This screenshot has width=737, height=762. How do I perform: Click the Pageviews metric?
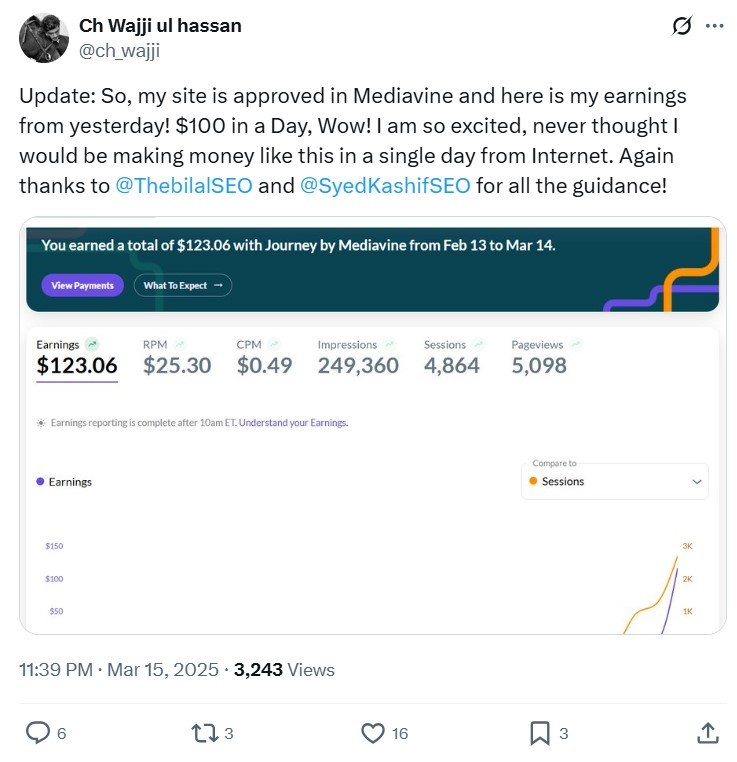pos(540,356)
